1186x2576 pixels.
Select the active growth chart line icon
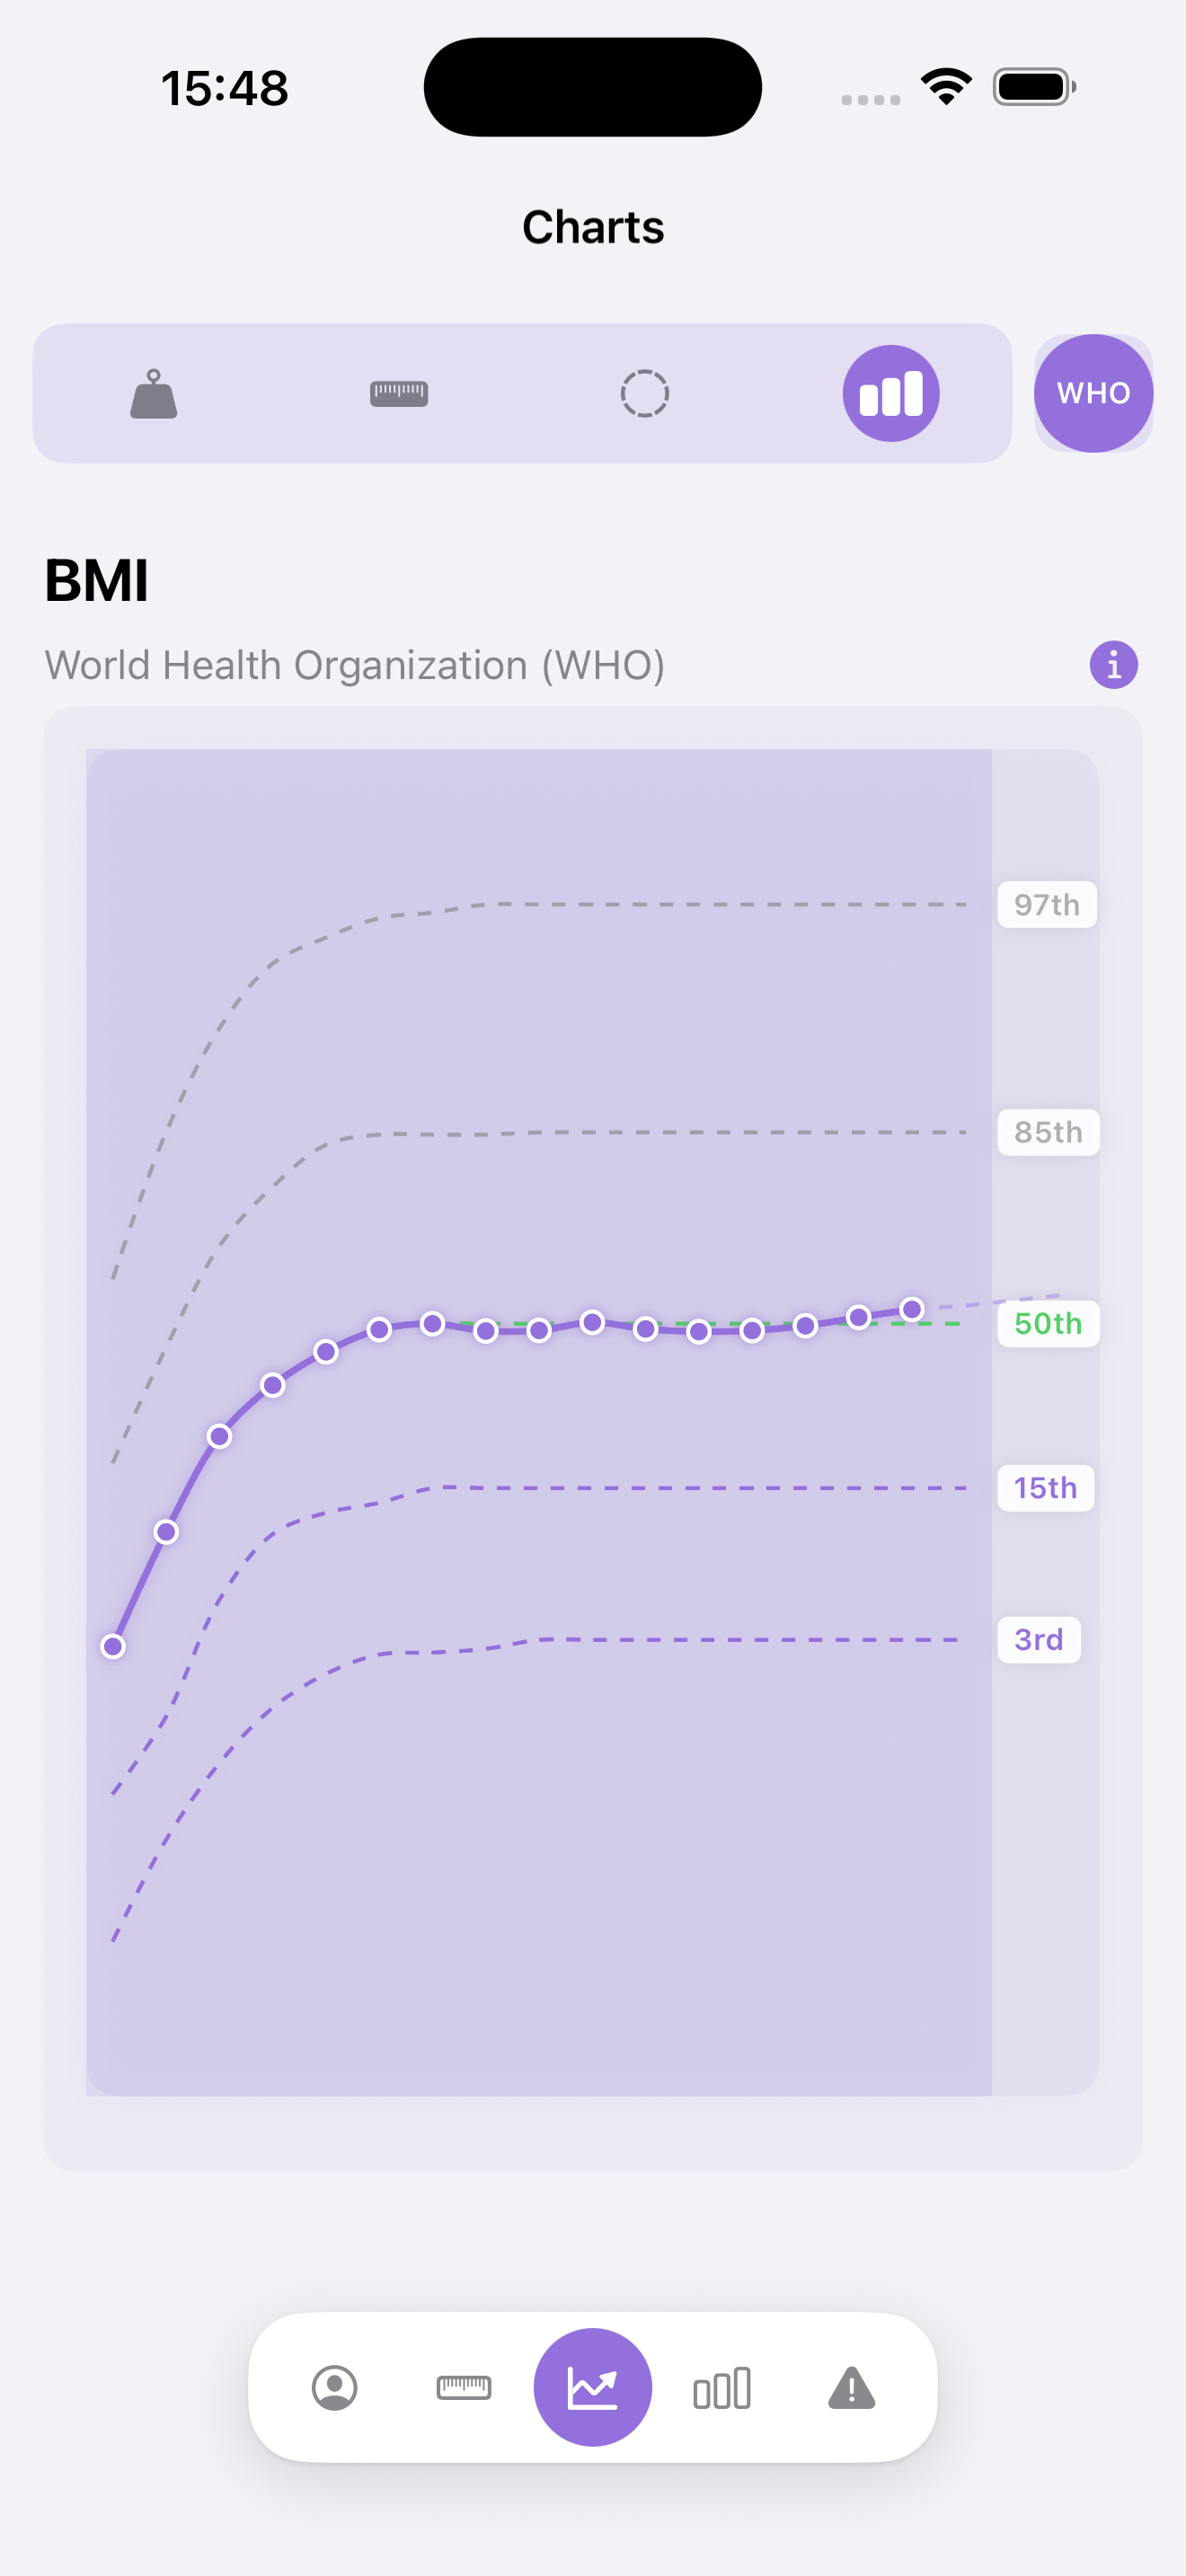[593, 2387]
